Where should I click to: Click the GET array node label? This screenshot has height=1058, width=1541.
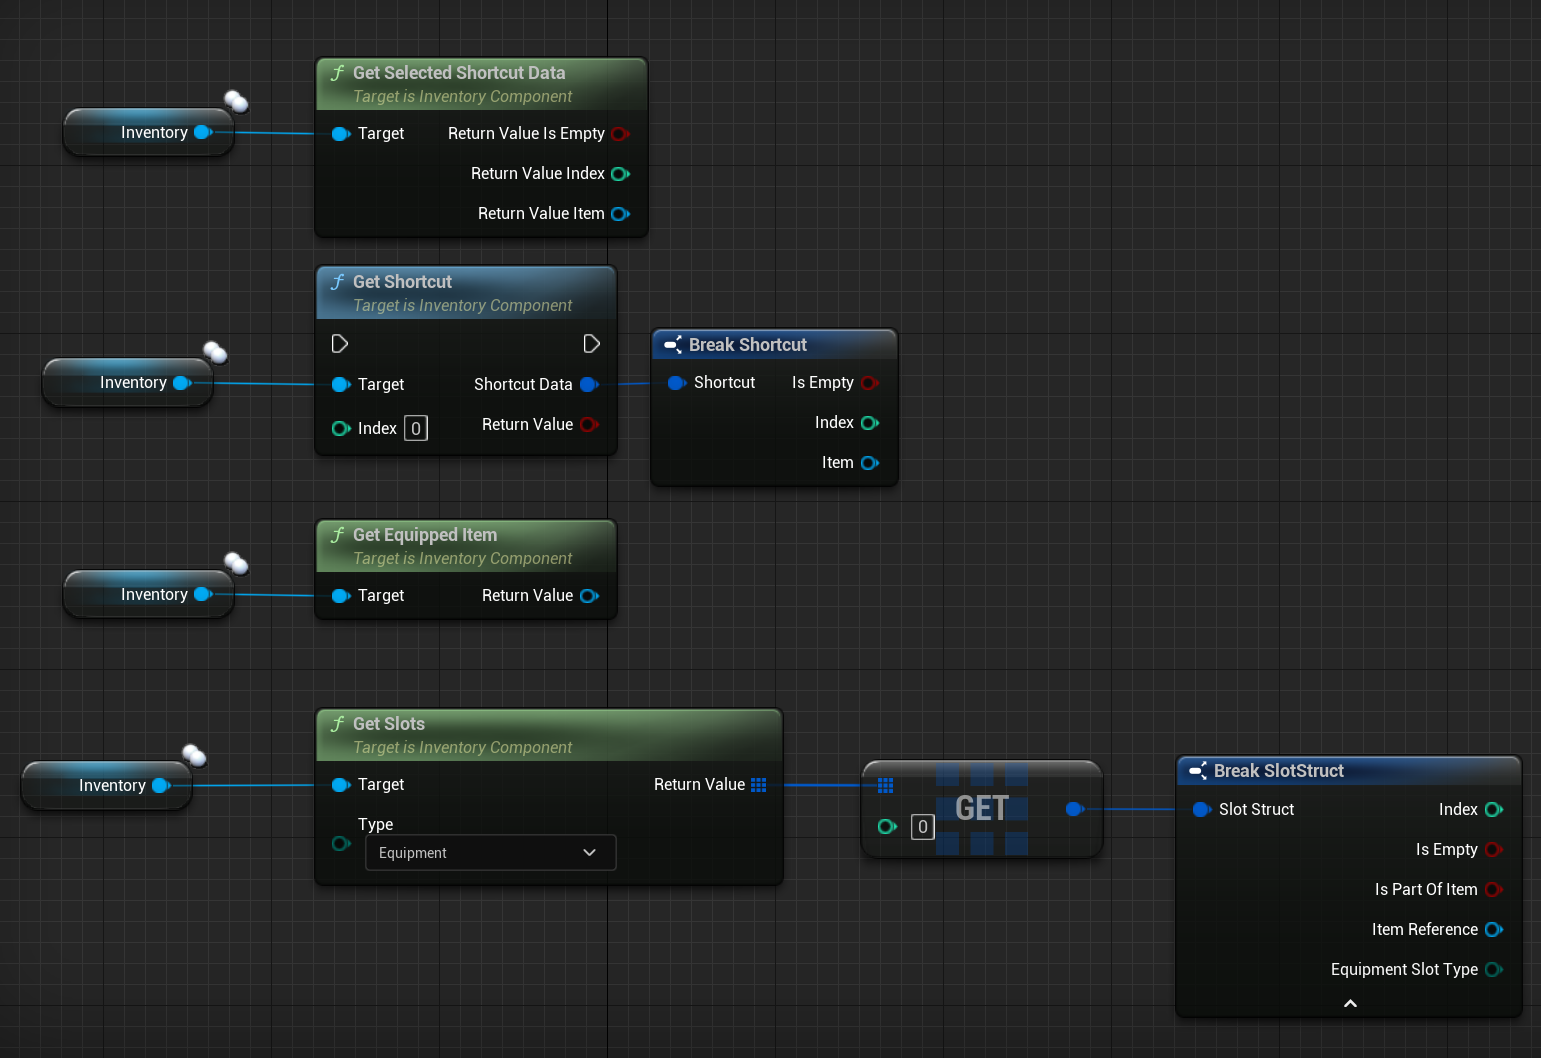tap(982, 808)
